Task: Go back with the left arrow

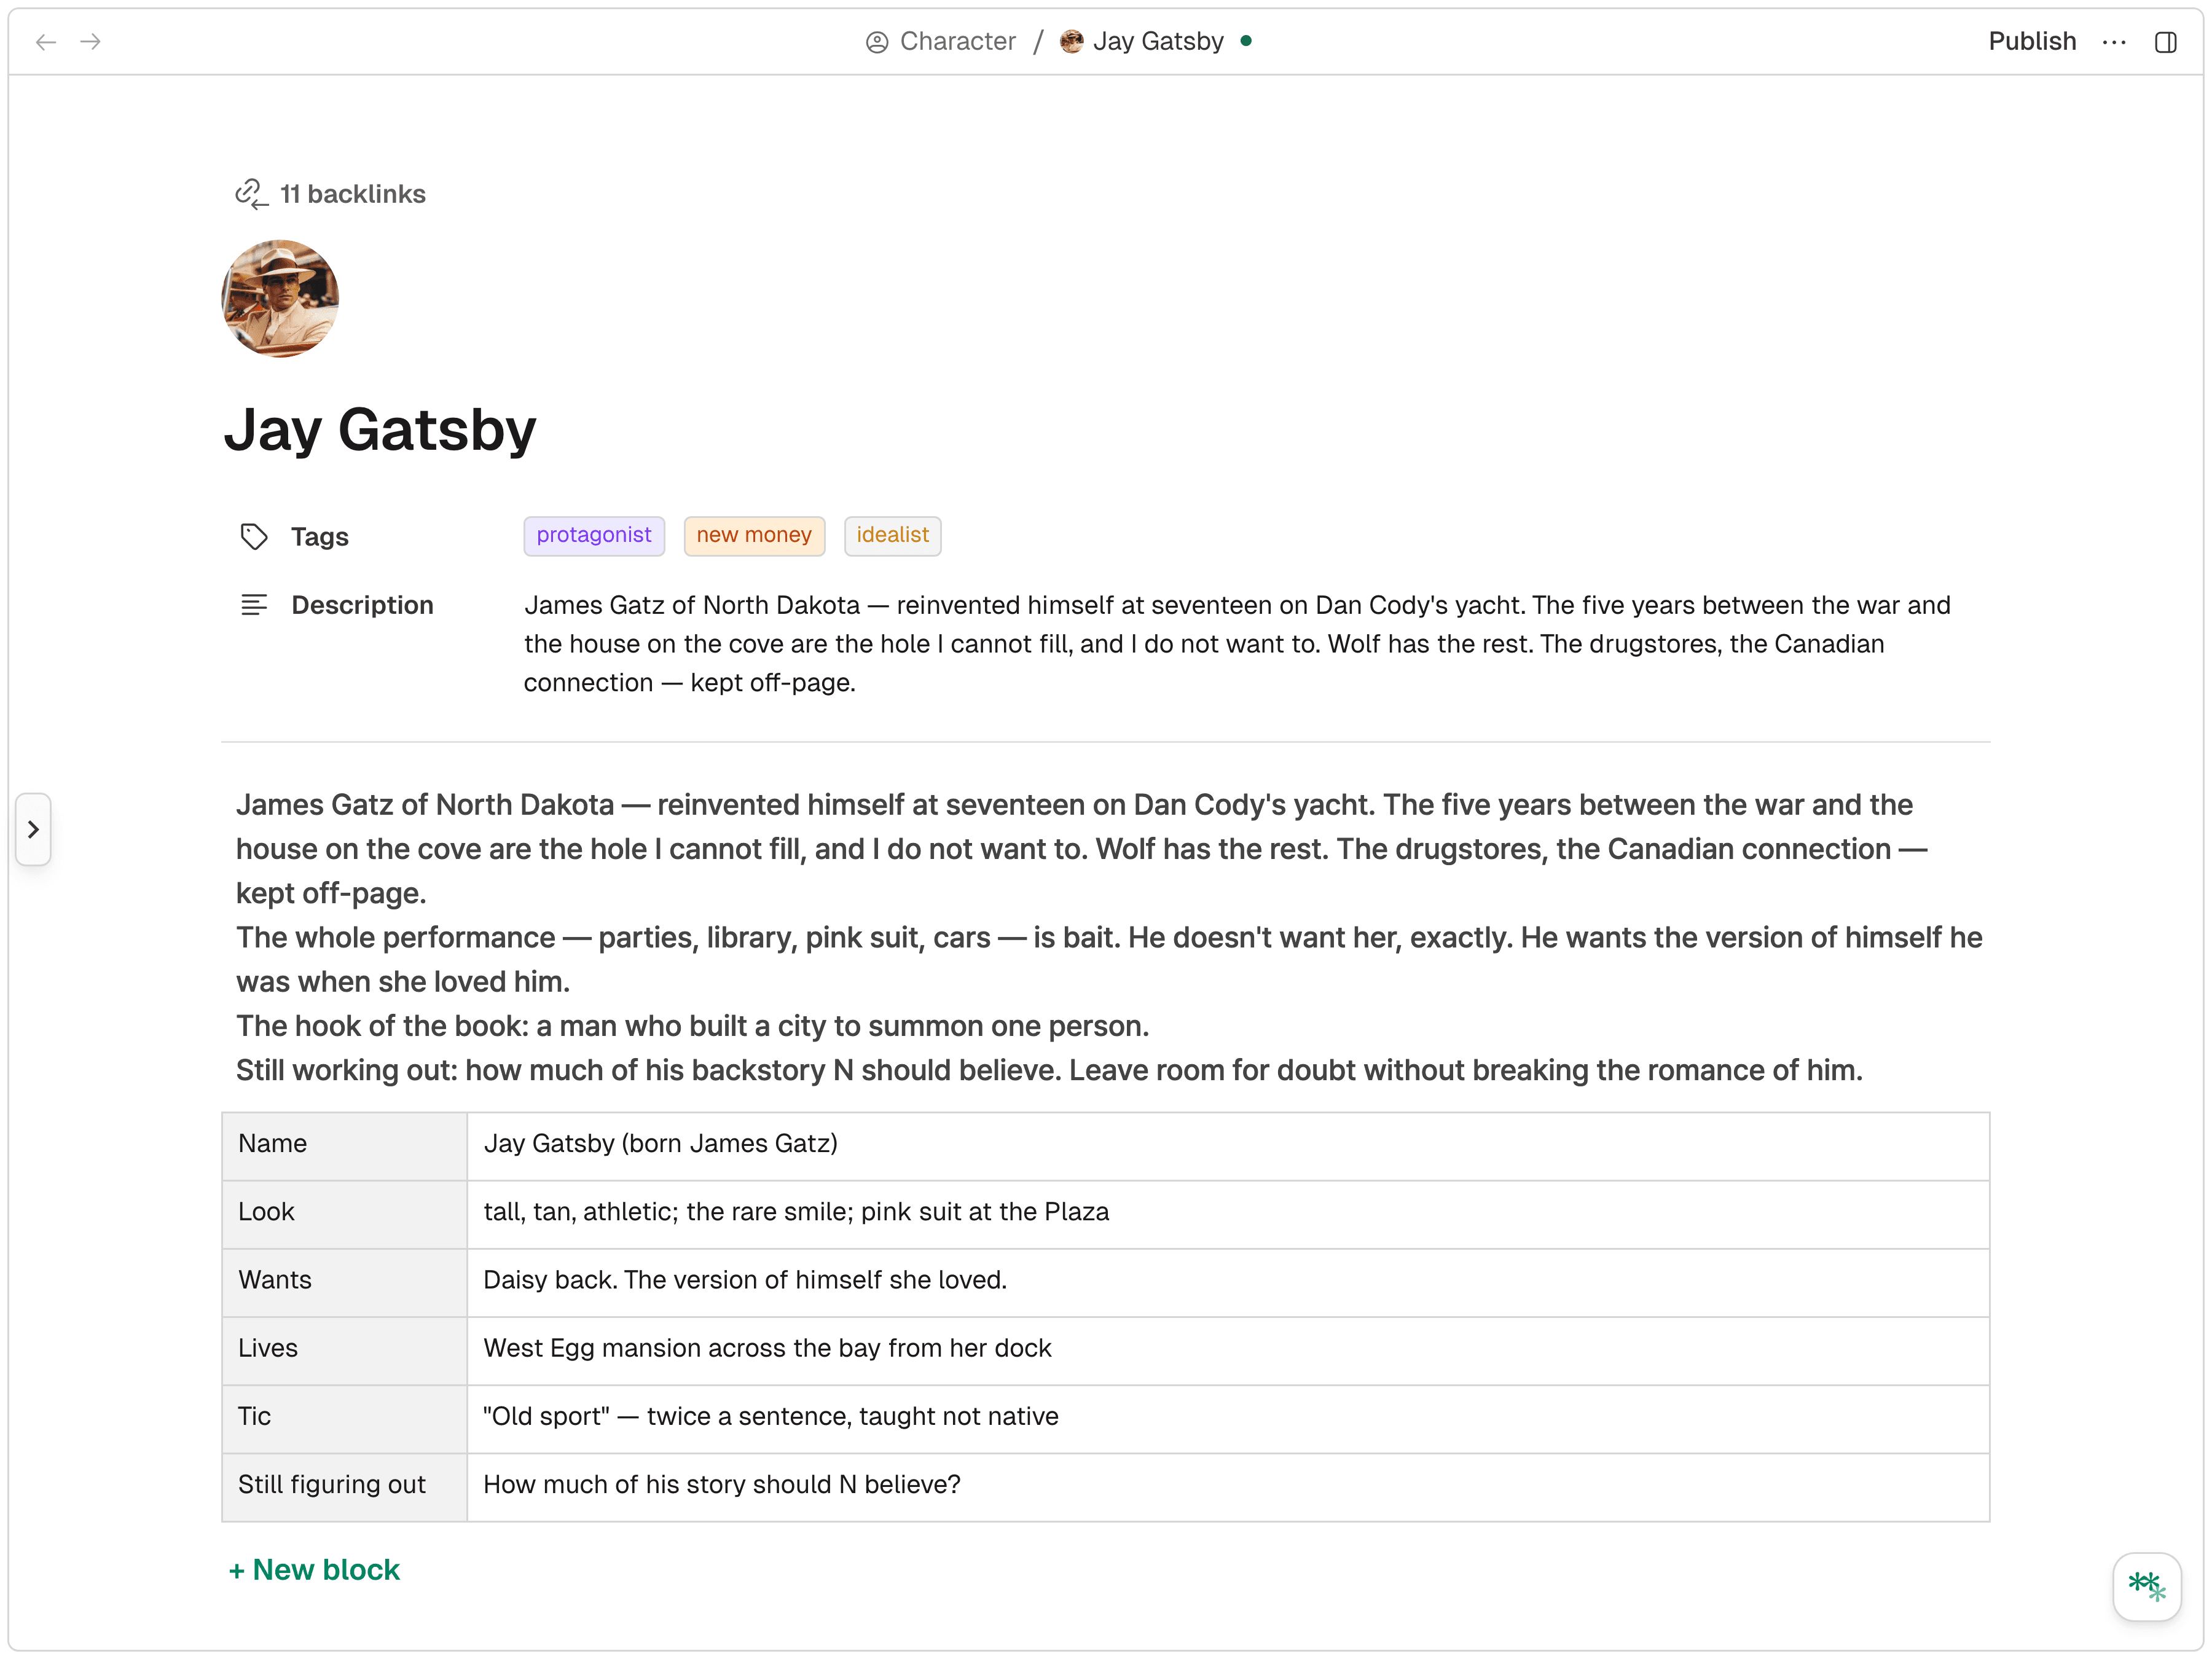Action: coord(46,42)
